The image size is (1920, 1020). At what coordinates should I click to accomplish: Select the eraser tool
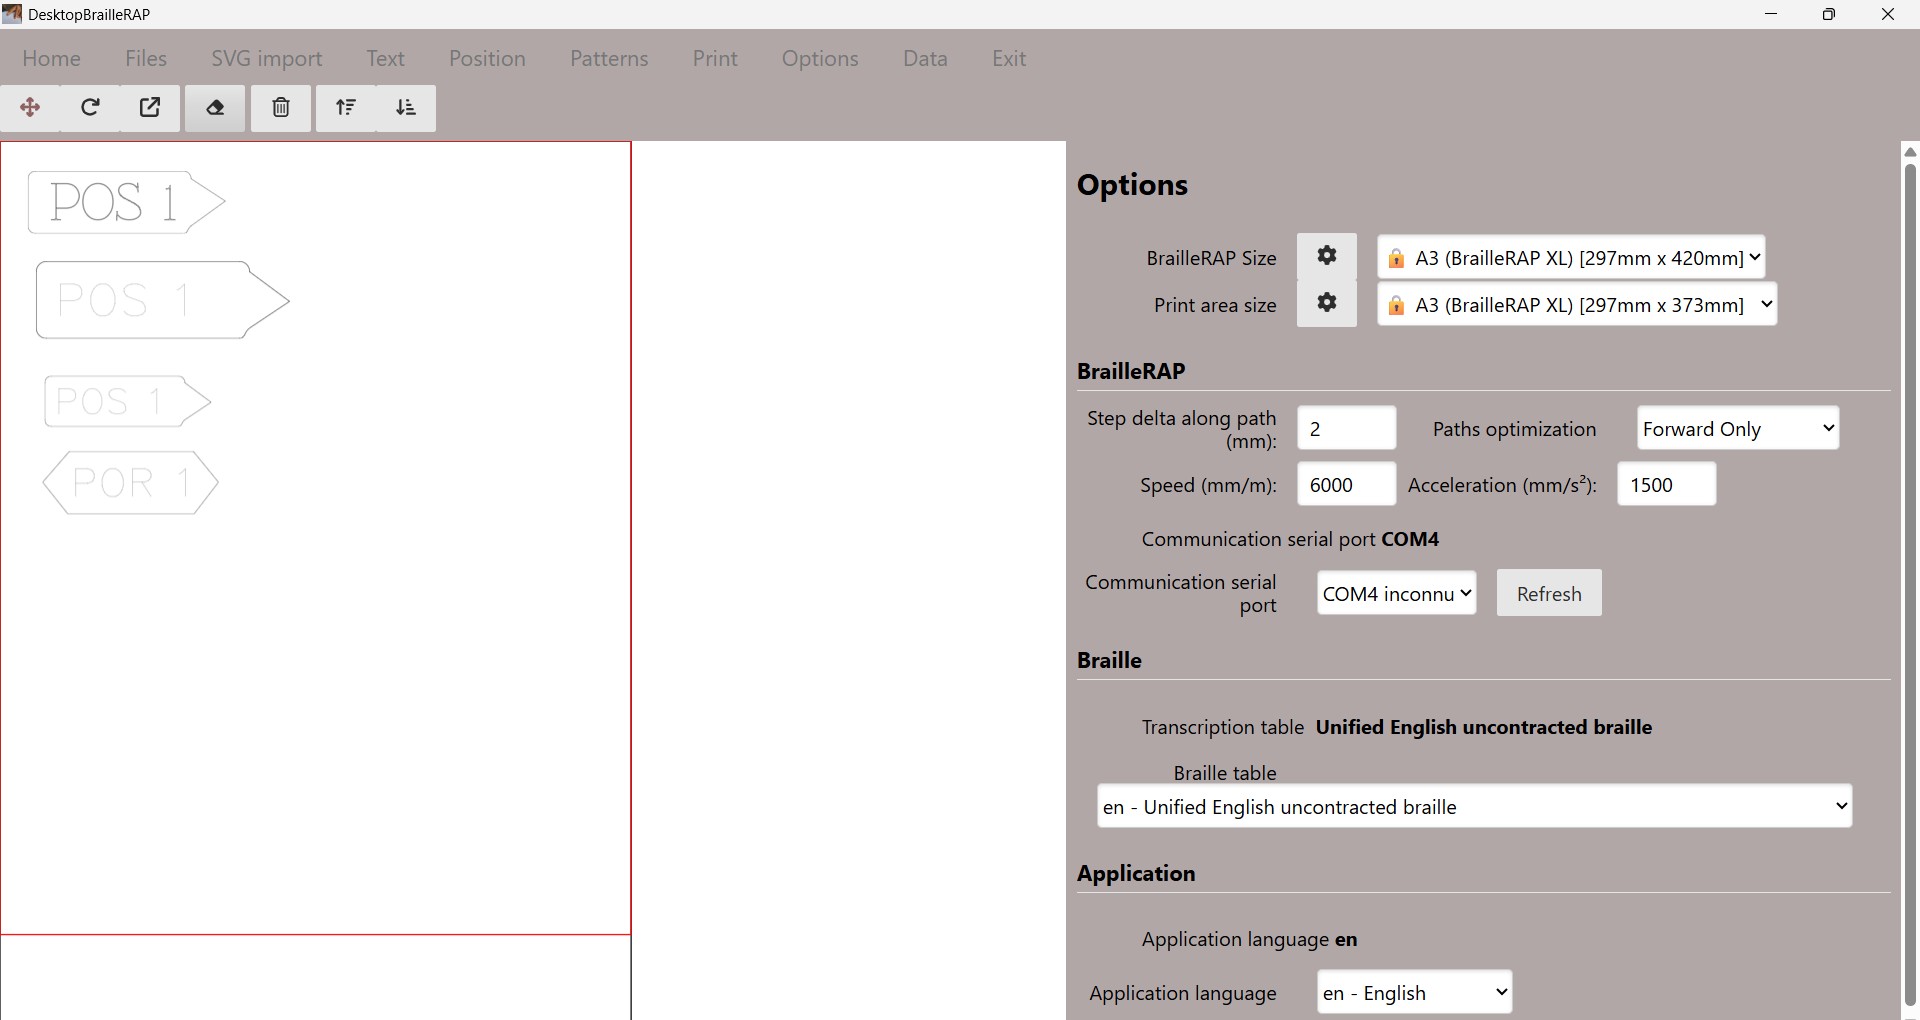(x=215, y=108)
